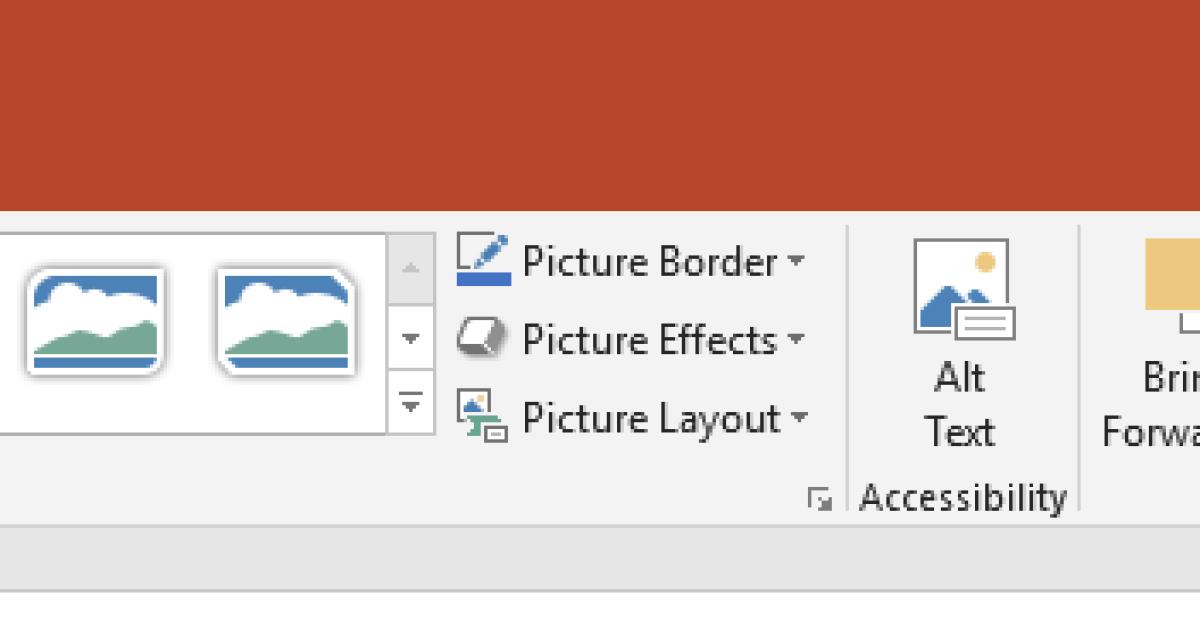The image size is (1200, 630).
Task: Expand the full picture styles gallery
Action: pos(411,404)
